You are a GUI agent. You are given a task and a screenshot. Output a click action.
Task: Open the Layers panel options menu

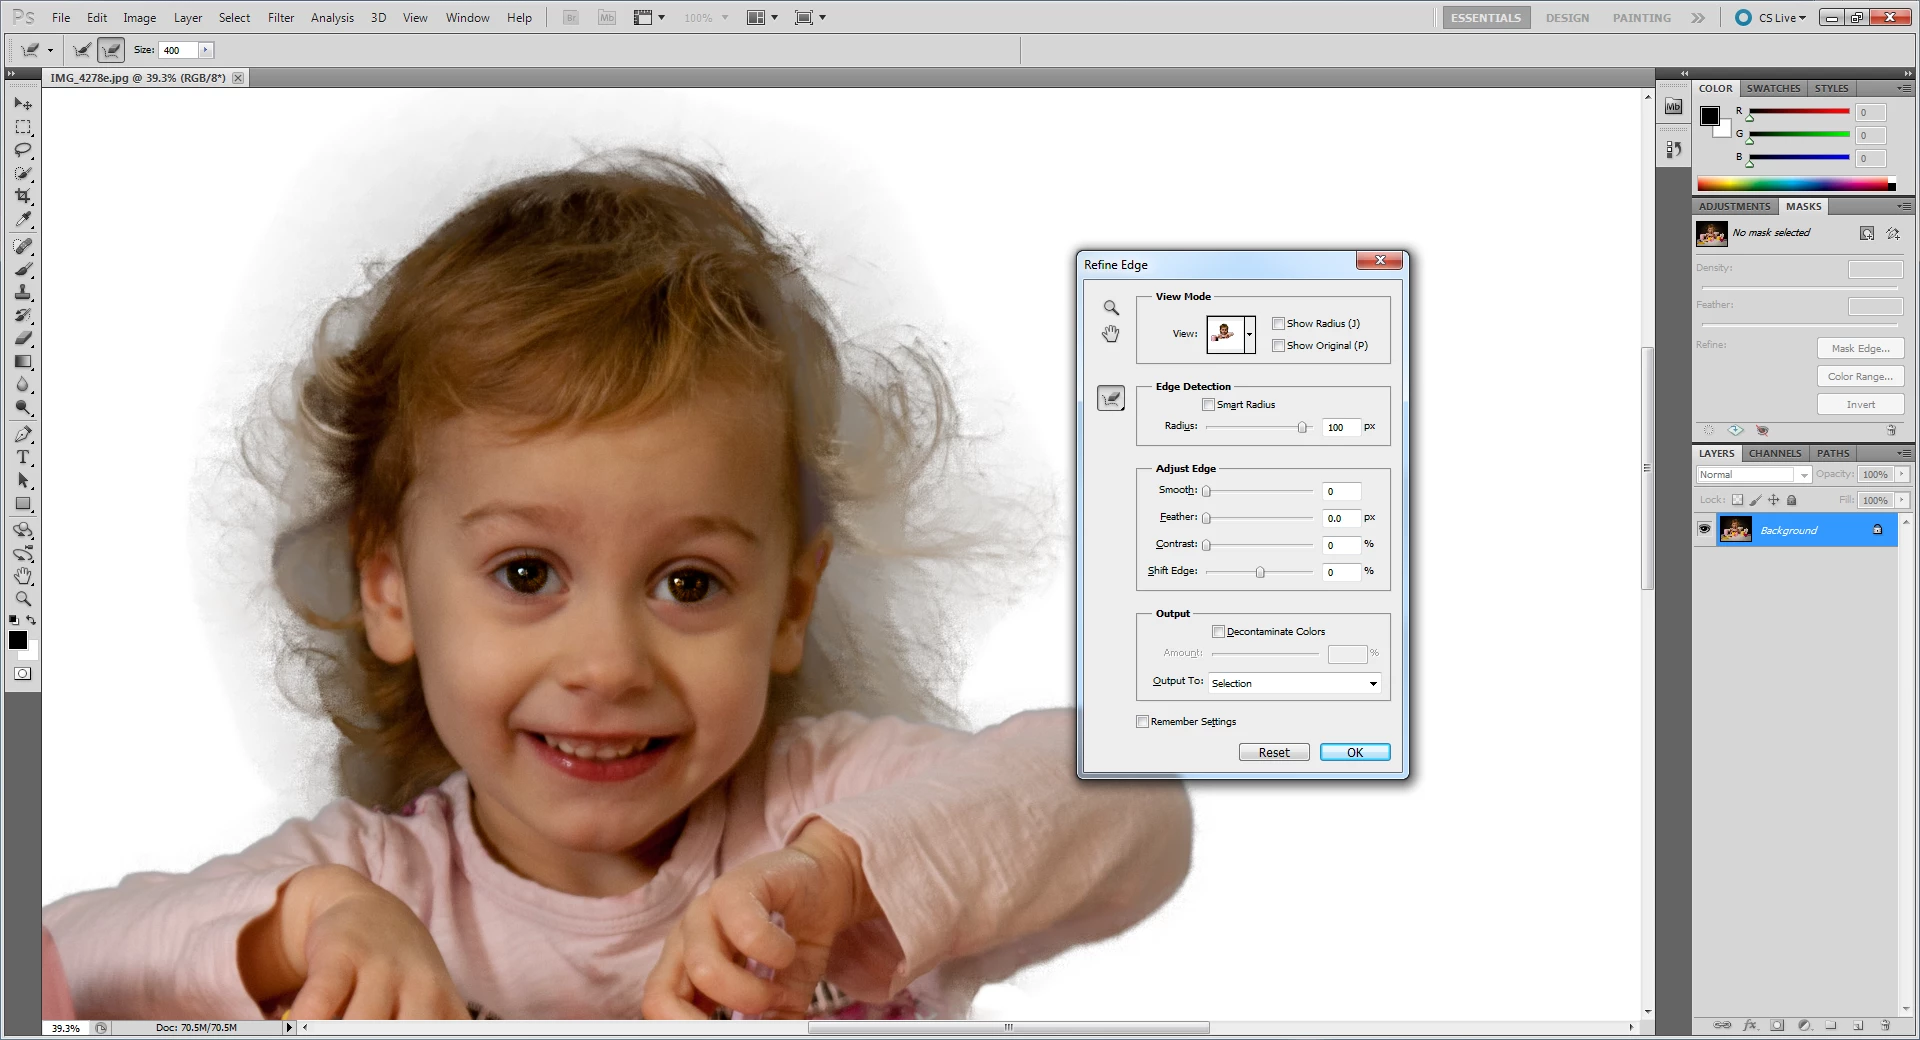(1904, 453)
